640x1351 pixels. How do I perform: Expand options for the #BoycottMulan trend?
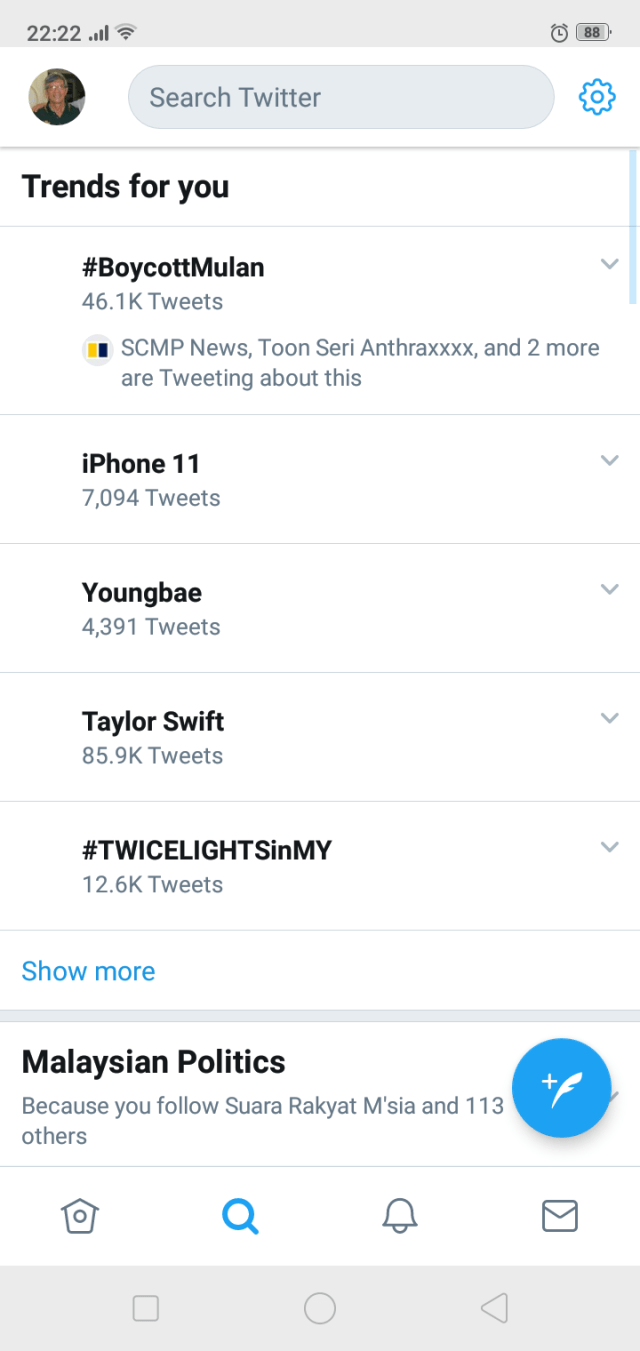point(610,264)
